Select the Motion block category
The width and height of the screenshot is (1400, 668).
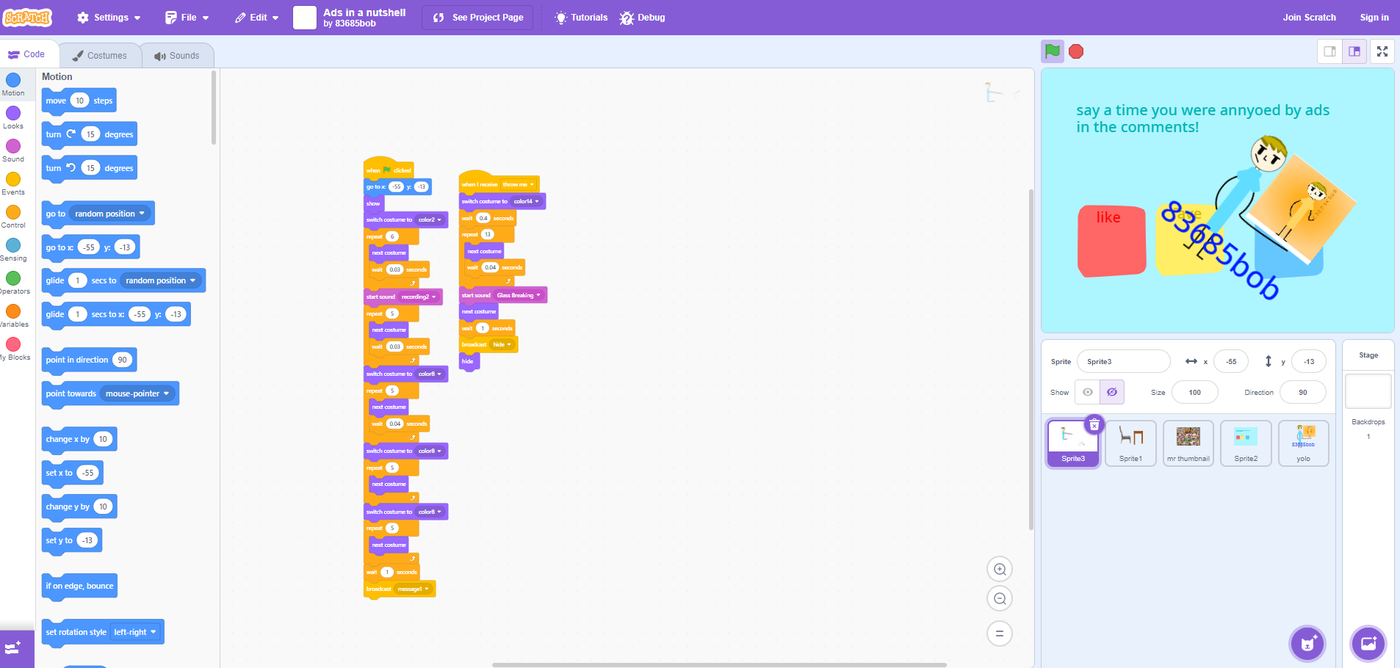[x=13, y=84]
